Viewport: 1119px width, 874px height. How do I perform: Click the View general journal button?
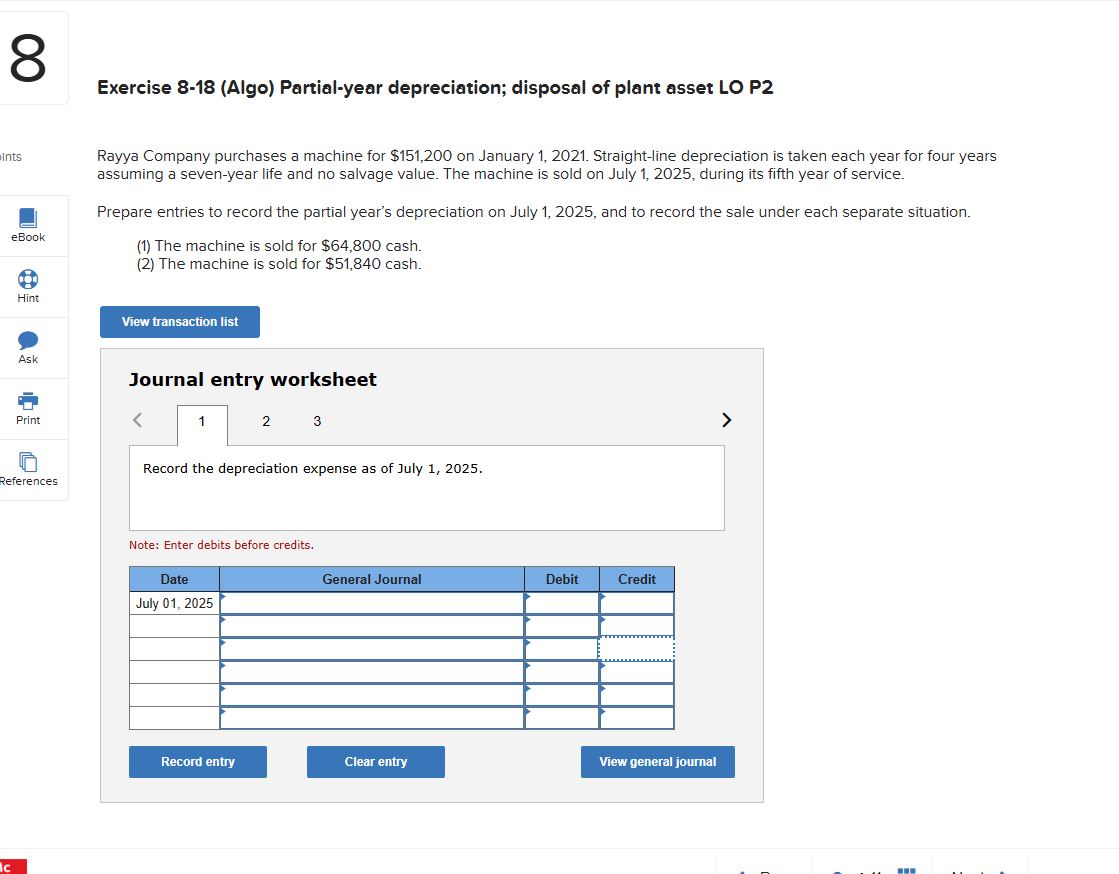(x=657, y=762)
